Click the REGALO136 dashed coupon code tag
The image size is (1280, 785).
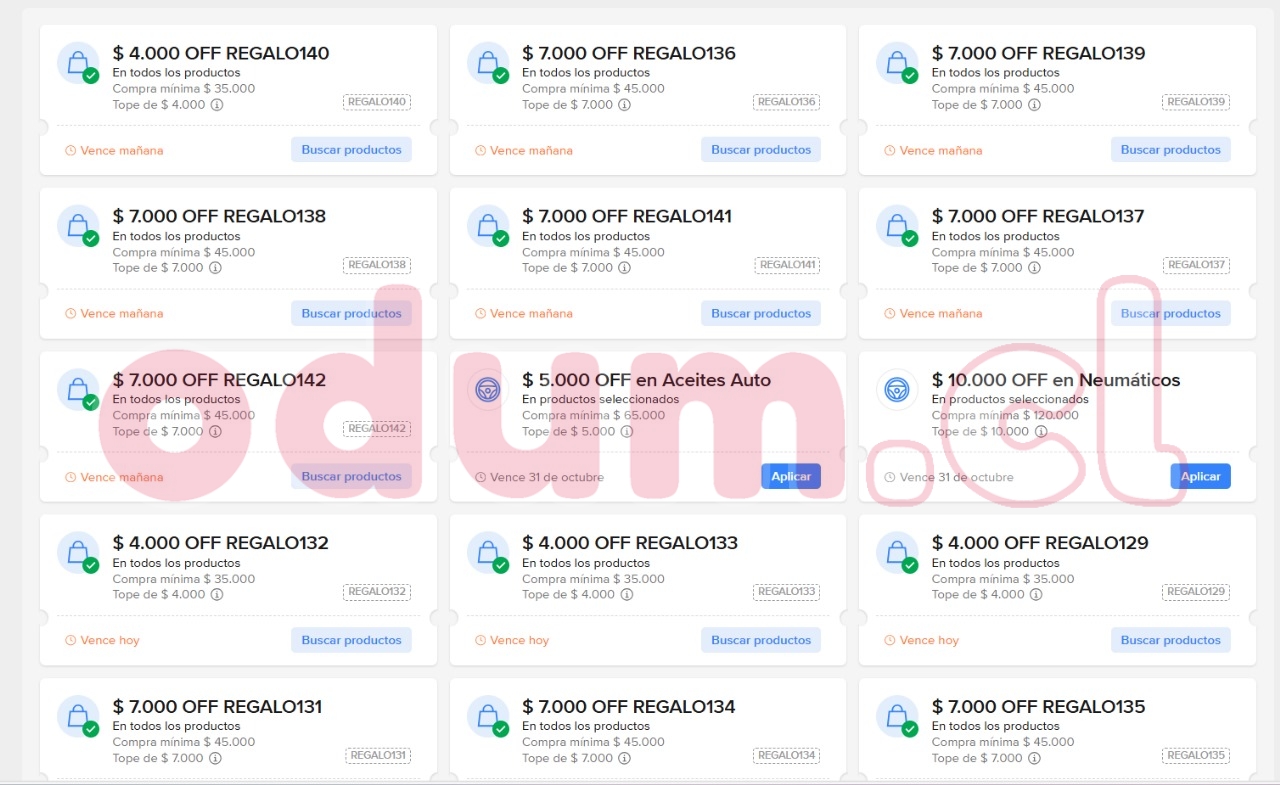click(786, 102)
